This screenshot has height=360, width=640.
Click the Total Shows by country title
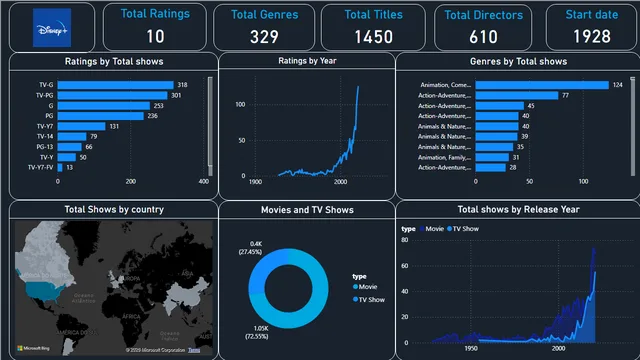tap(114, 209)
